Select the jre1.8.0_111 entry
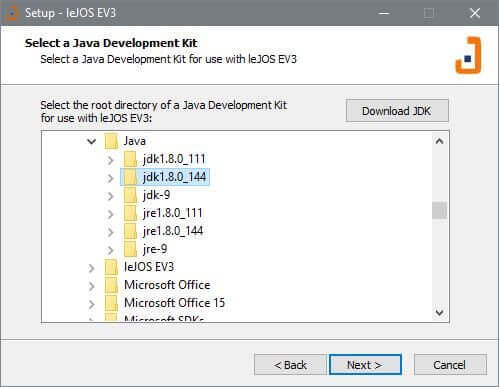The height and width of the screenshot is (387, 499). [x=173, y=213]
